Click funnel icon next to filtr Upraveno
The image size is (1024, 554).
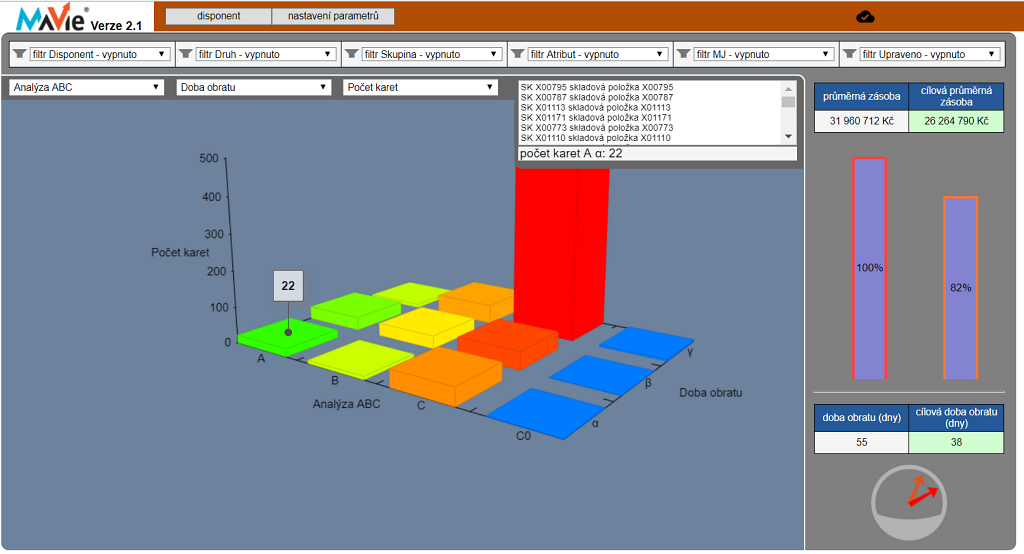[x=850, y=54]
